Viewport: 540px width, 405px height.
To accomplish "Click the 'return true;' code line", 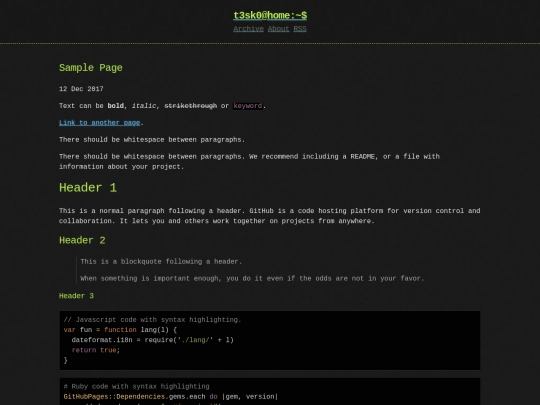I will click(96, 350).
